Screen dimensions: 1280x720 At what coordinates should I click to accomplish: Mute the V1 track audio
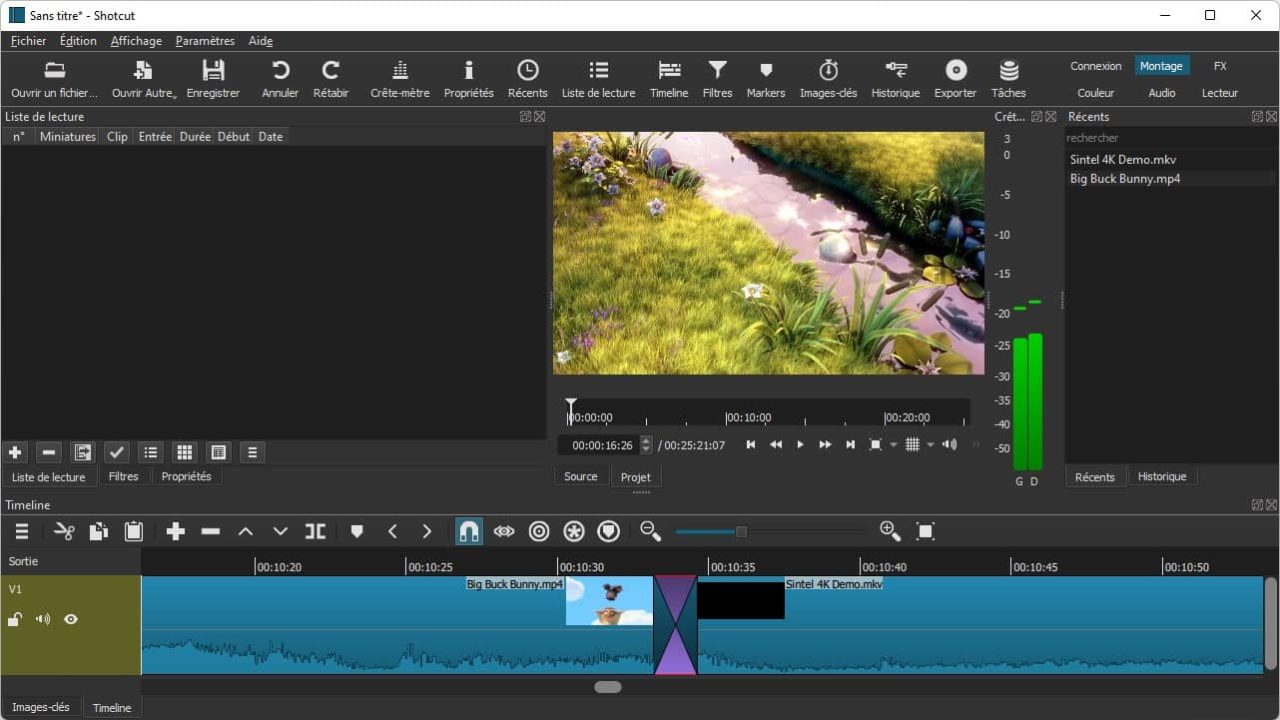[x=43, y=620]
